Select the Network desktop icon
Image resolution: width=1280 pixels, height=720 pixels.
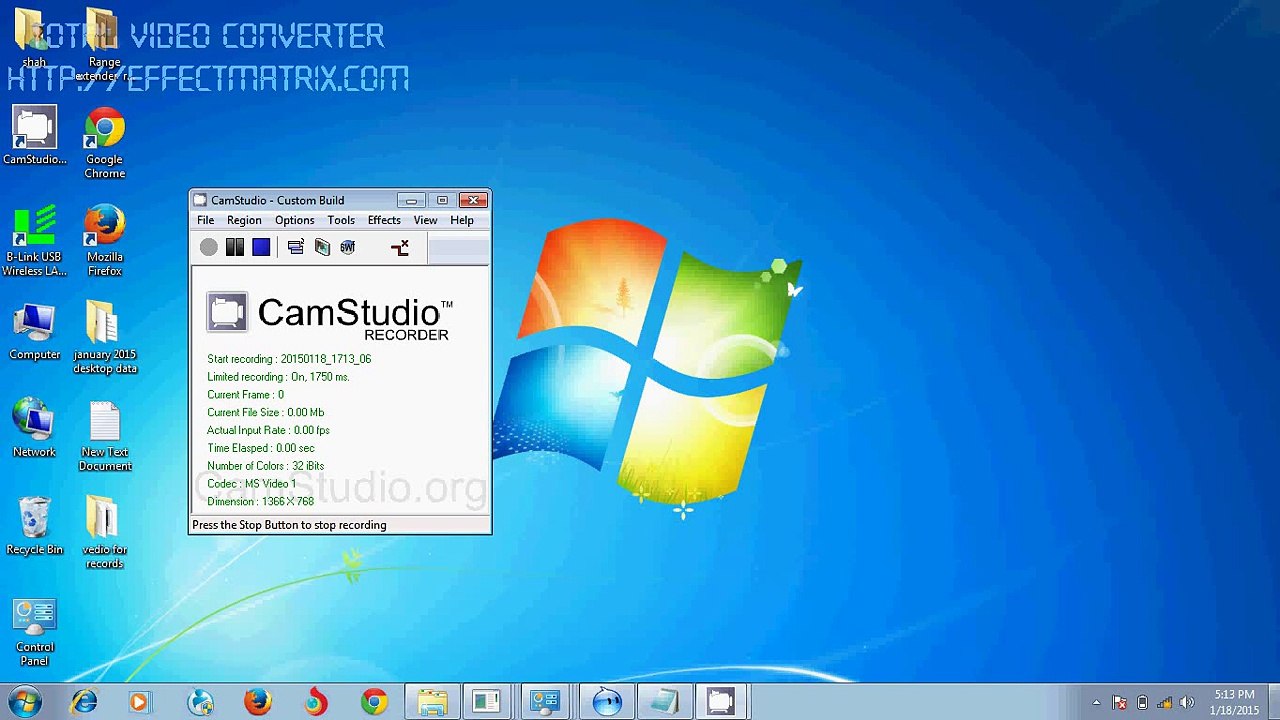(x=34, y=428)
